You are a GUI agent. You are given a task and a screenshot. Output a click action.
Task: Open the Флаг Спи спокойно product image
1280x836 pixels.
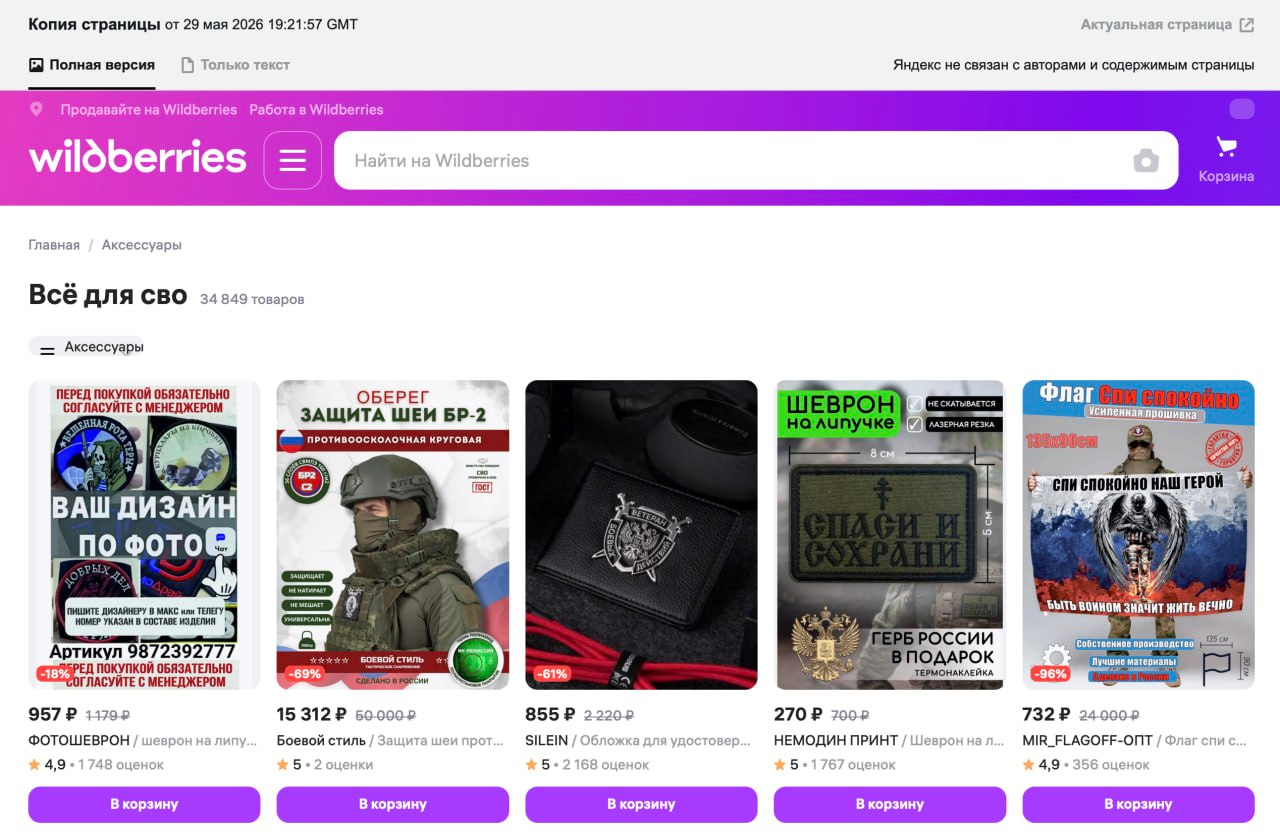tap(1138, 535)
